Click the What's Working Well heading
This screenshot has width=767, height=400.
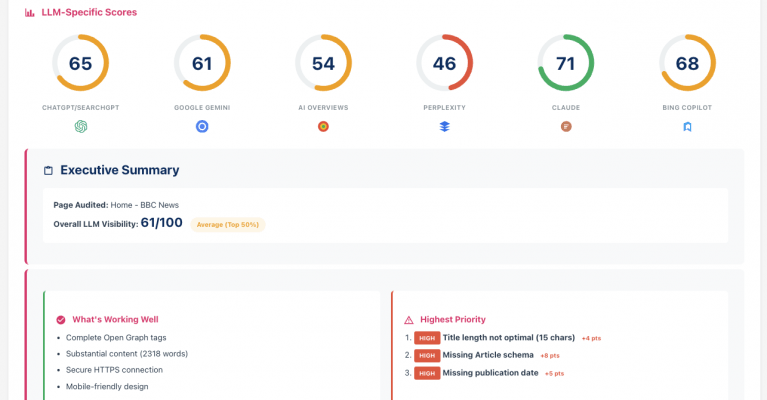coord(115,319)
